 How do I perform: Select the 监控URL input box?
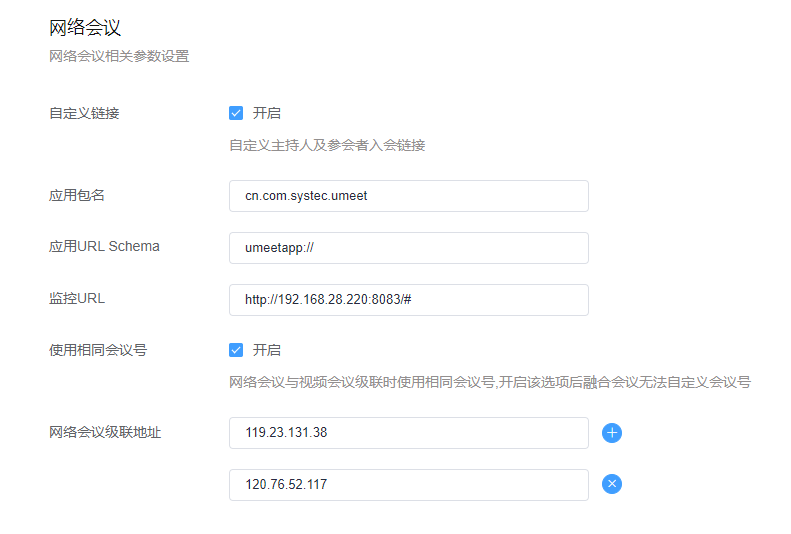tap(408, 300)
